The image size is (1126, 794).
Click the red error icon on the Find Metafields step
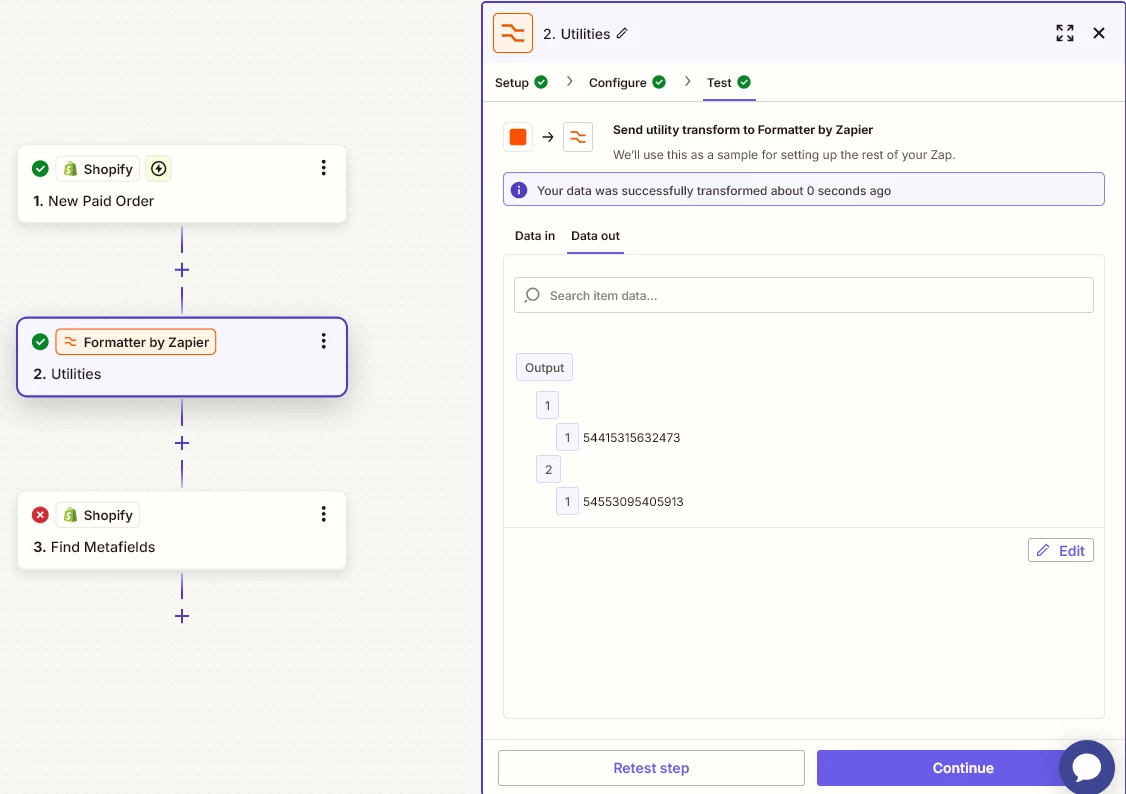[40, 515]
